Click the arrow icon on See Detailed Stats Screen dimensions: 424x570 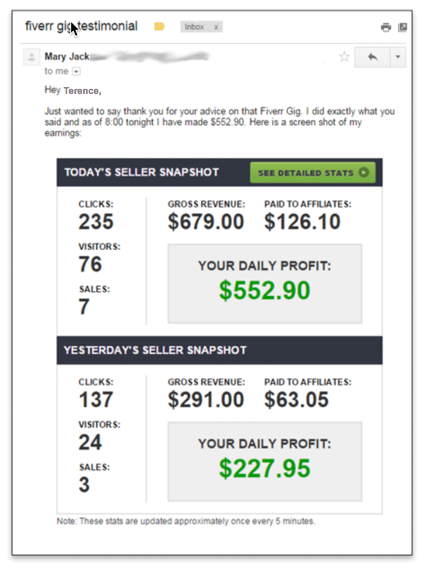pos(364,173)
